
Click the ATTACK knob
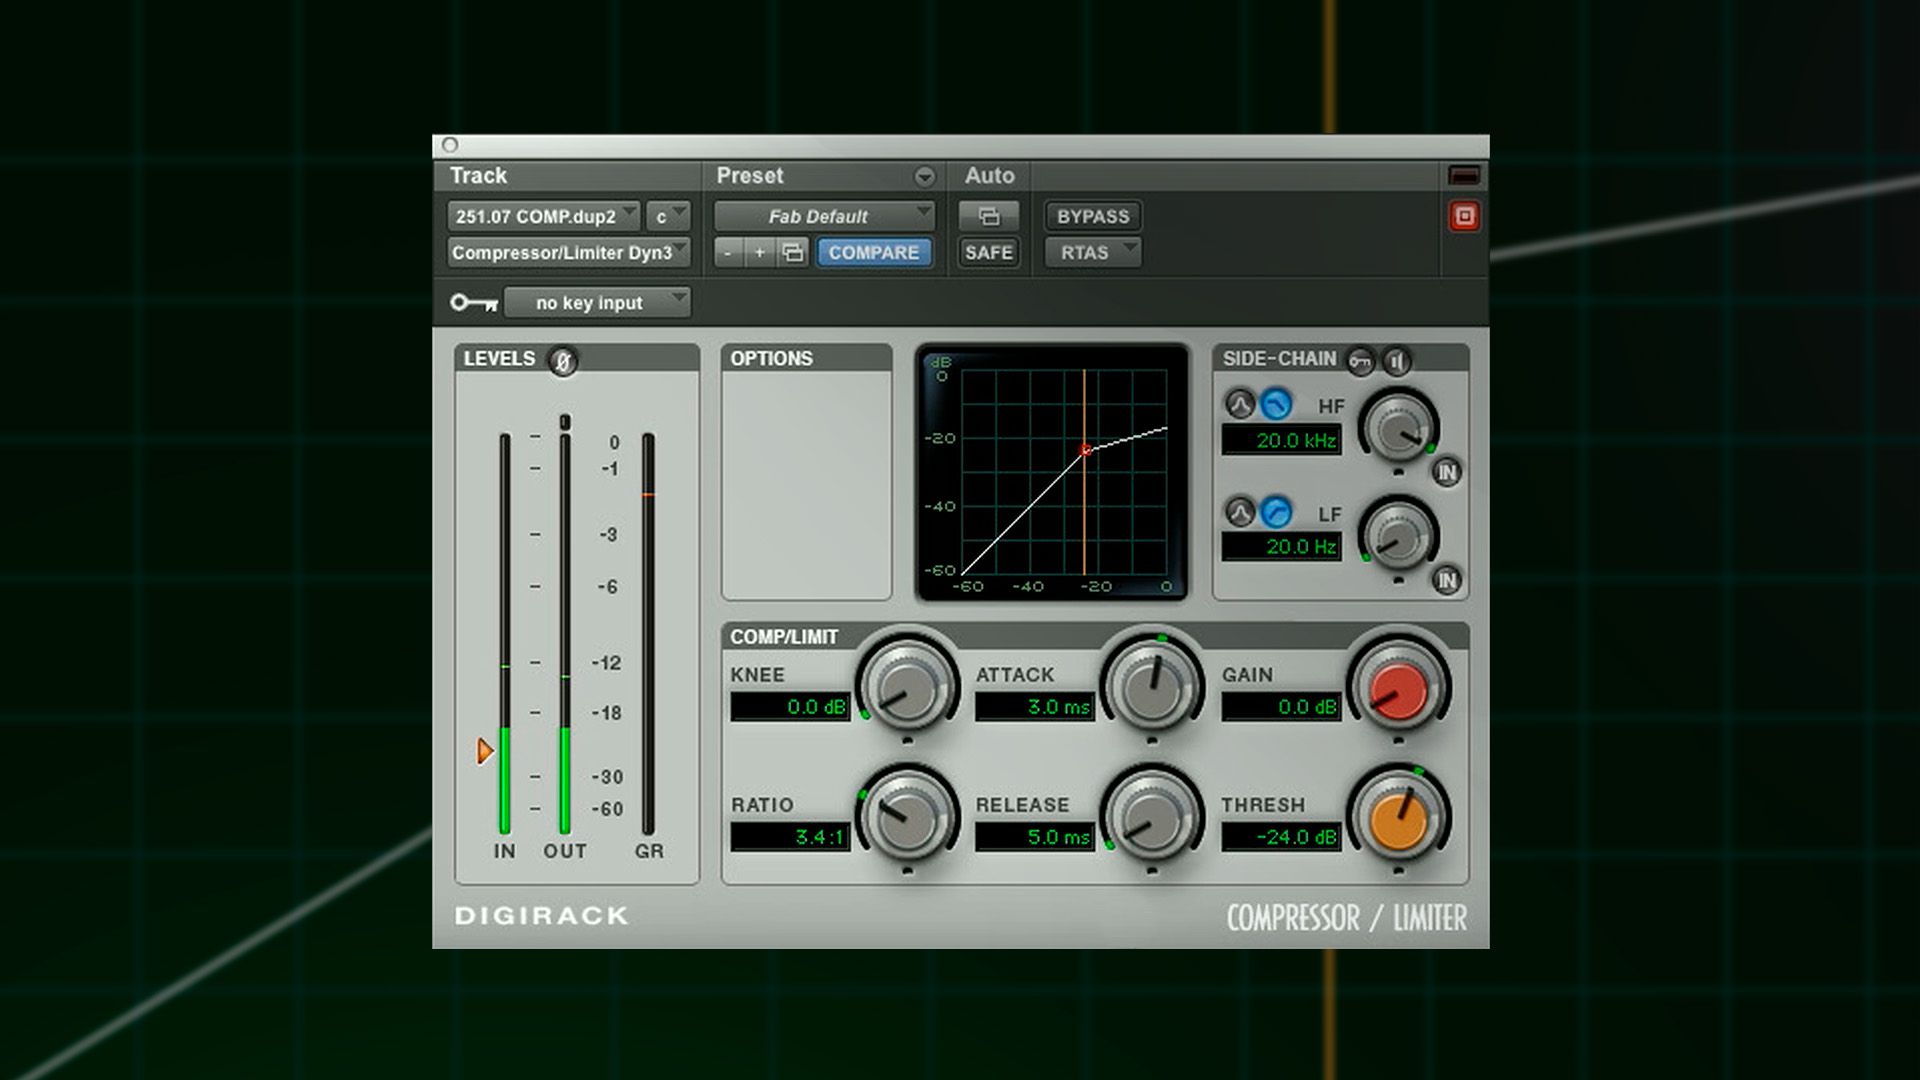[x=1151, y=688]
